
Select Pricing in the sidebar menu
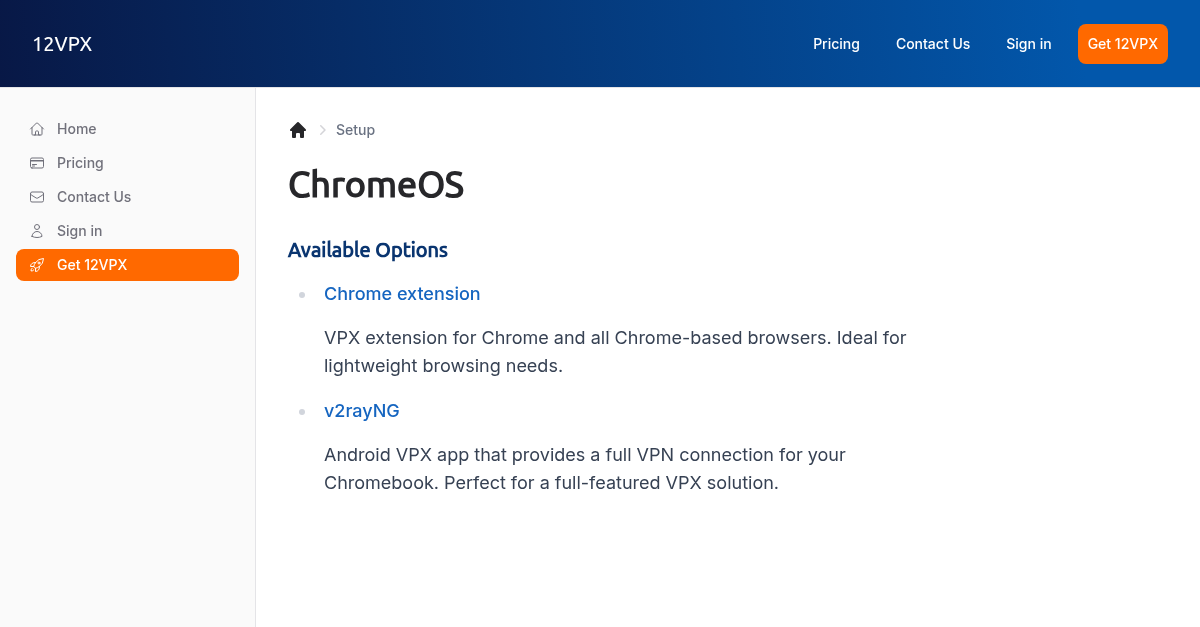click(79, 163)
